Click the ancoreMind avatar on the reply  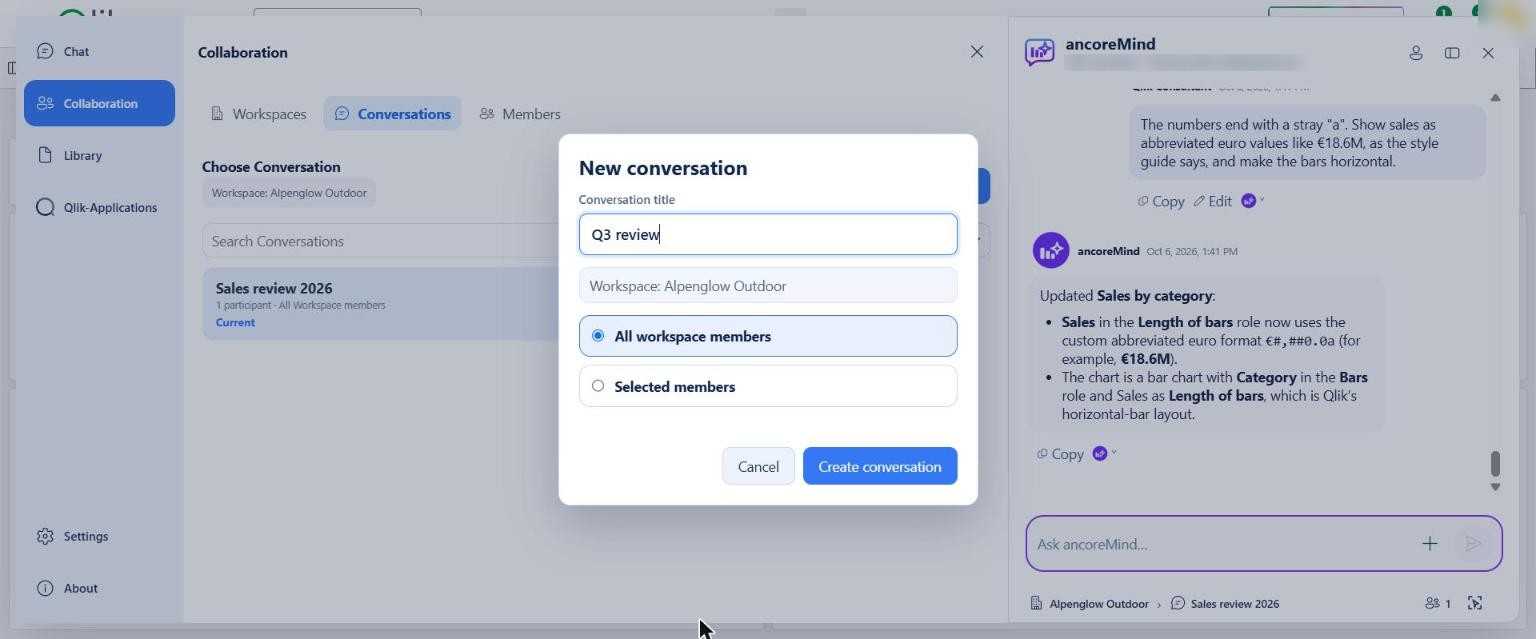tap(1050, 250)
